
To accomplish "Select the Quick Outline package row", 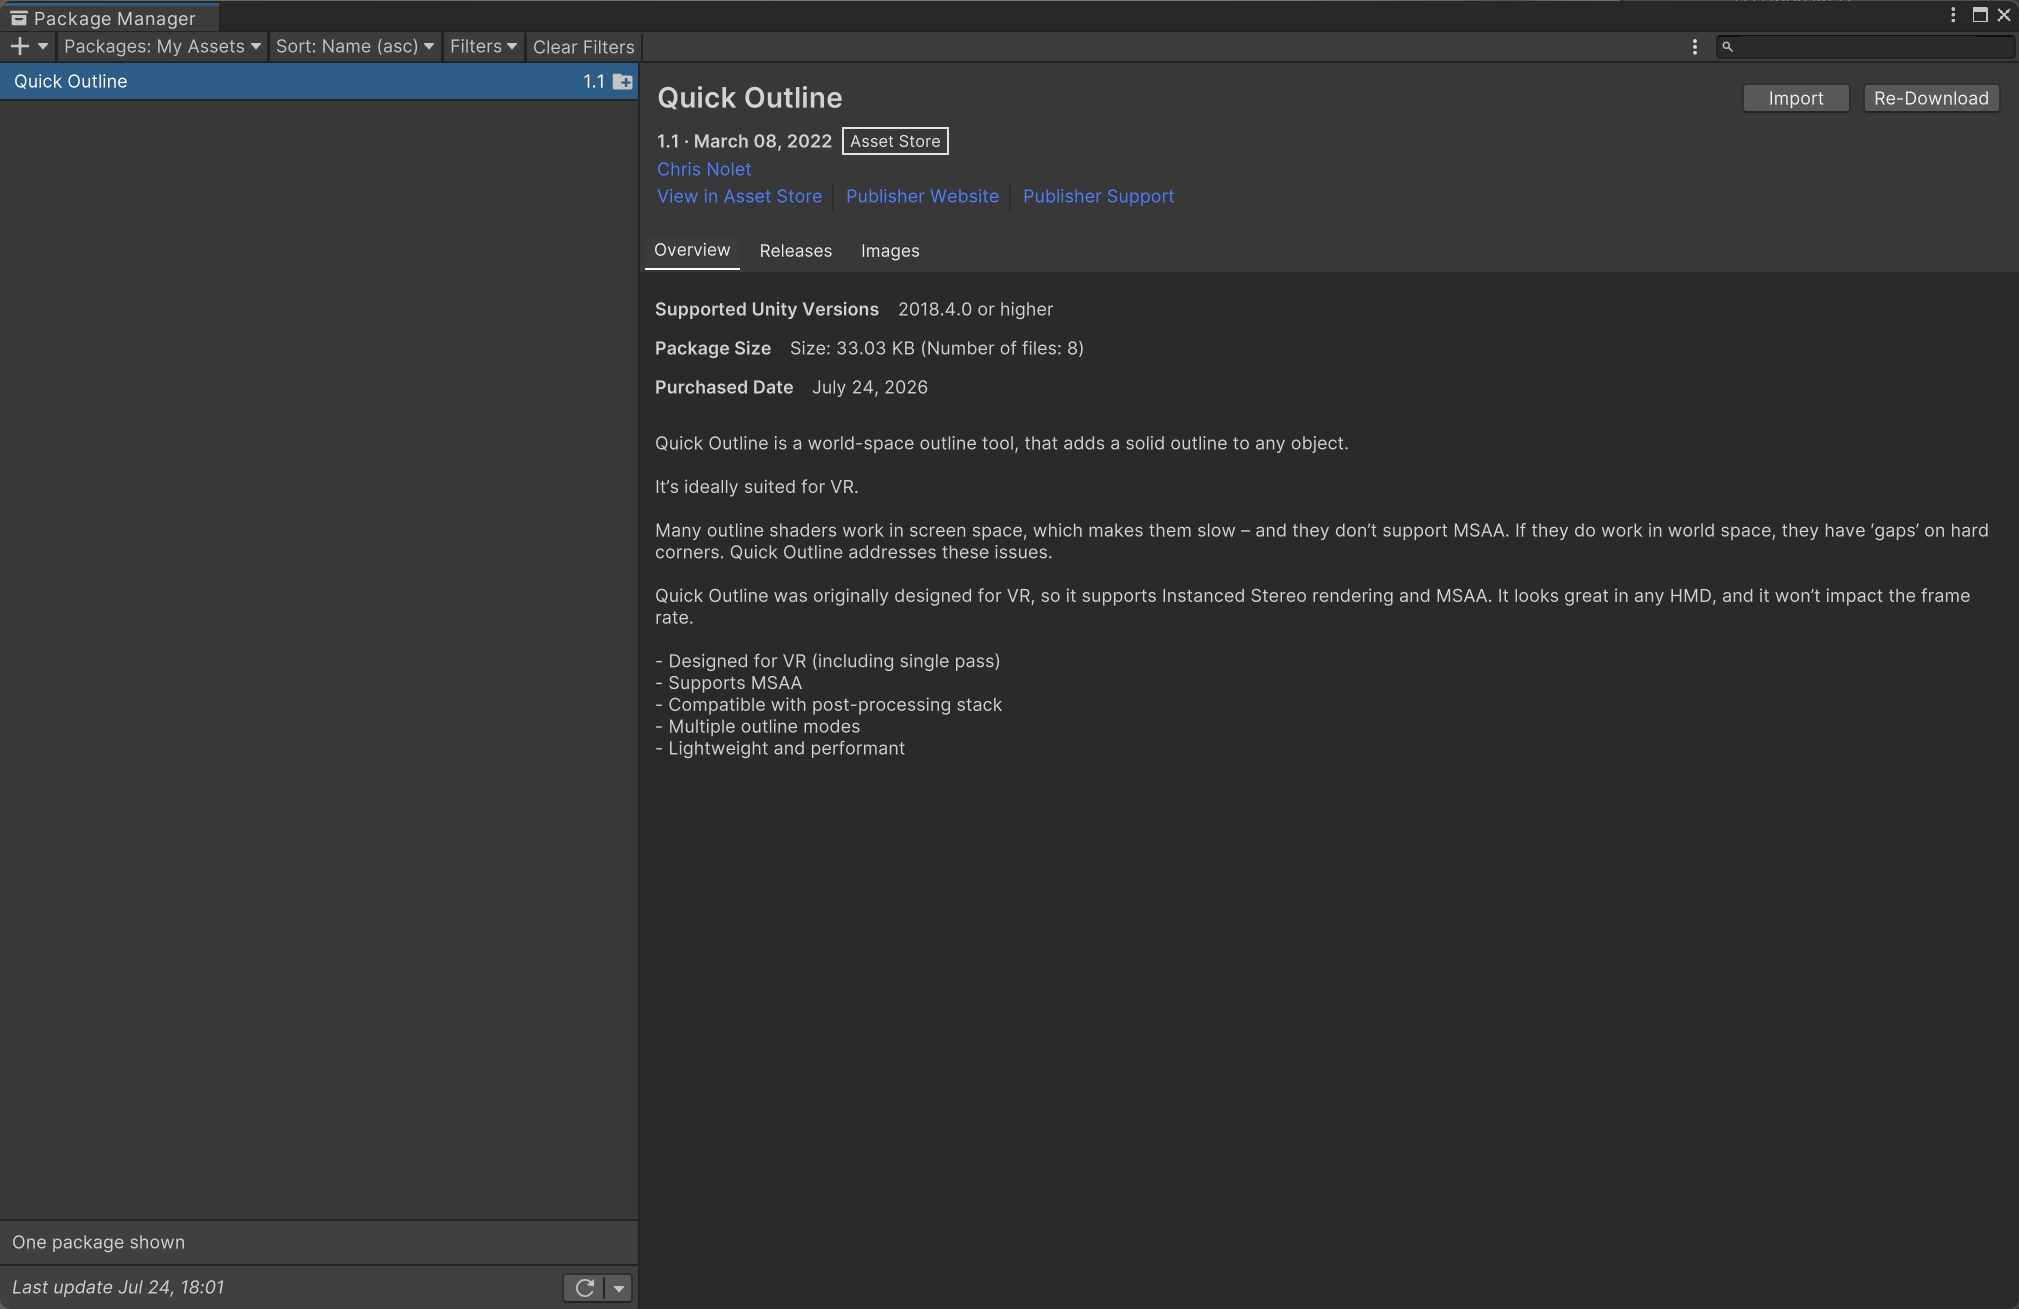I will pos(319,82).
